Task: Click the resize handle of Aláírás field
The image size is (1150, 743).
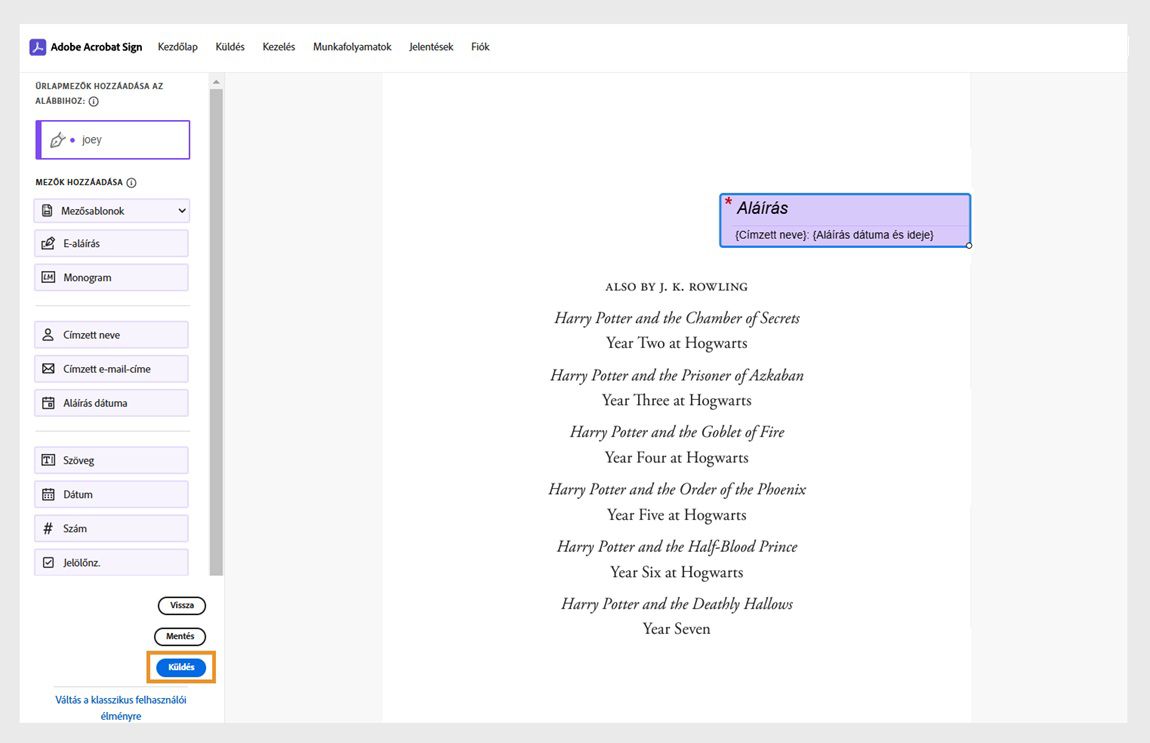Action: [969, 246]
